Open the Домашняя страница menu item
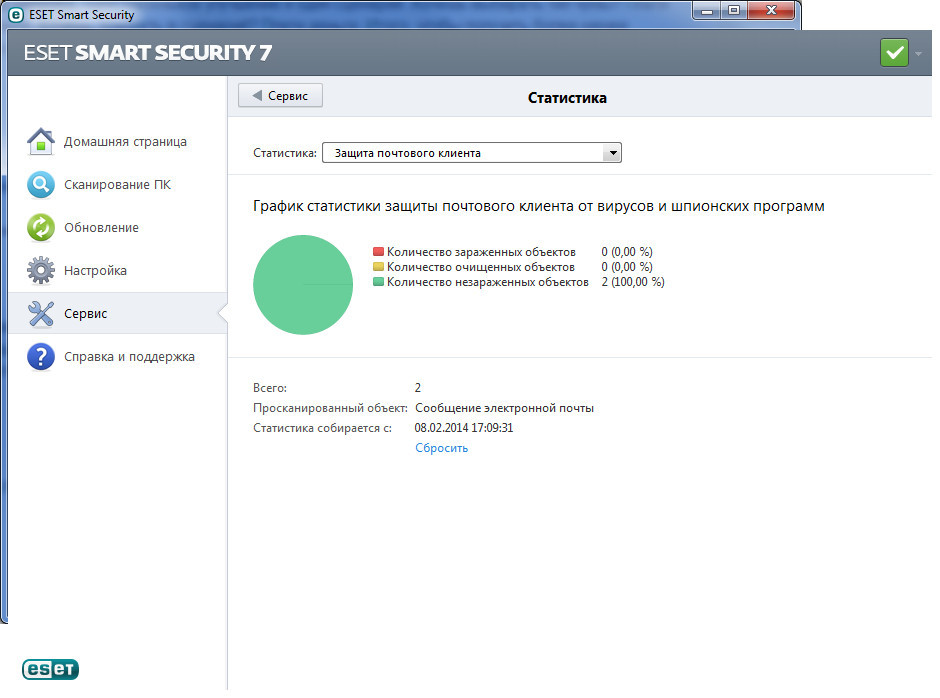Viewport: 940px width, 698px height. pos(125,142)
